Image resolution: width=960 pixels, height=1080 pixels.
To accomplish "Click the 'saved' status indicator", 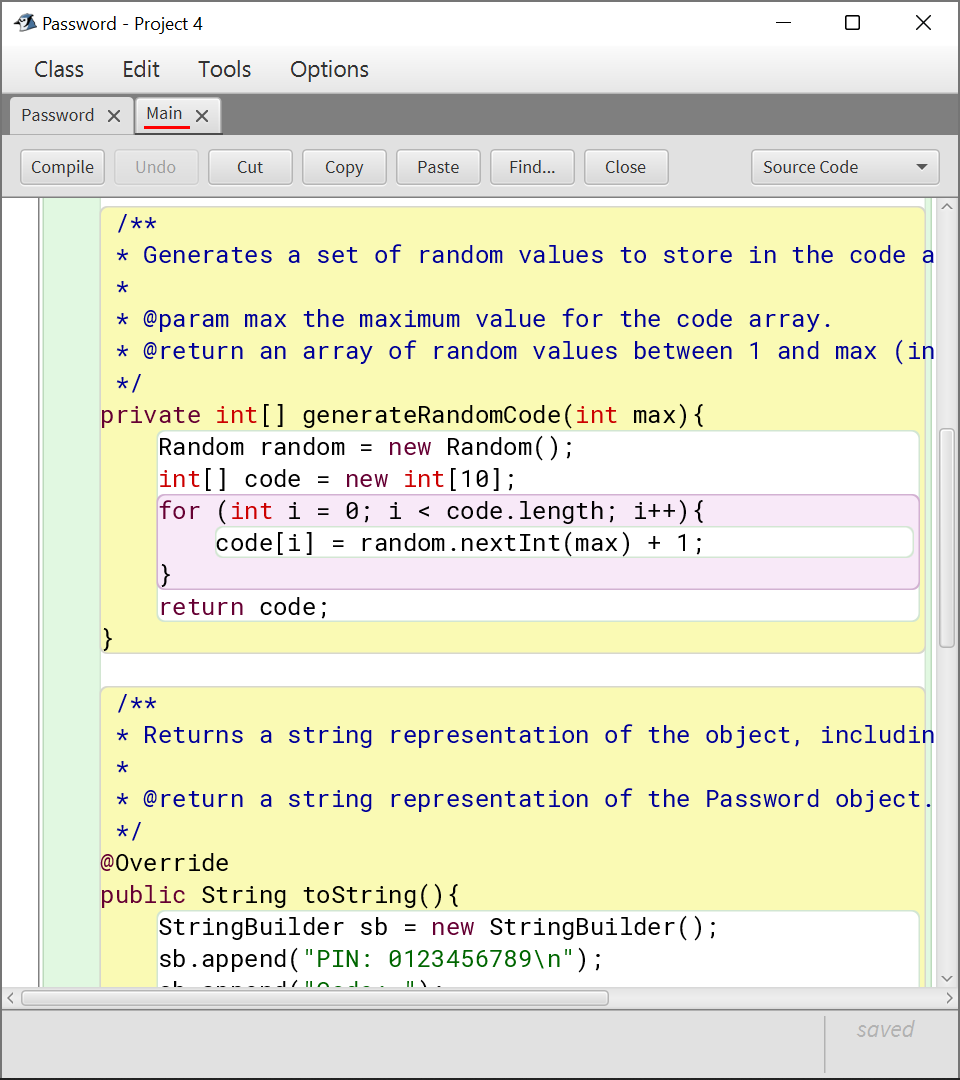I will (886, 1030).
